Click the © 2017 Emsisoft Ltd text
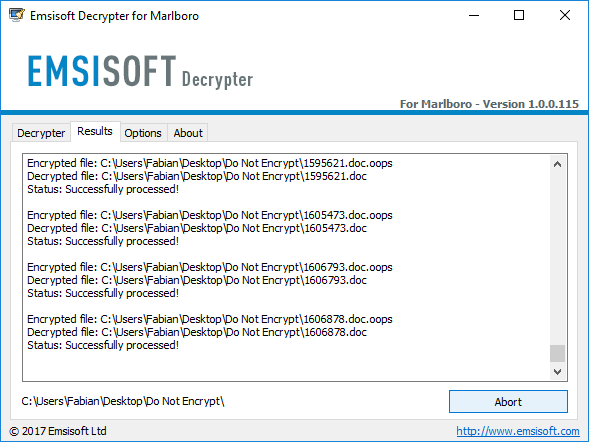Image resolution: width=589 pixels, height=442 pixels. coord(58,431)
